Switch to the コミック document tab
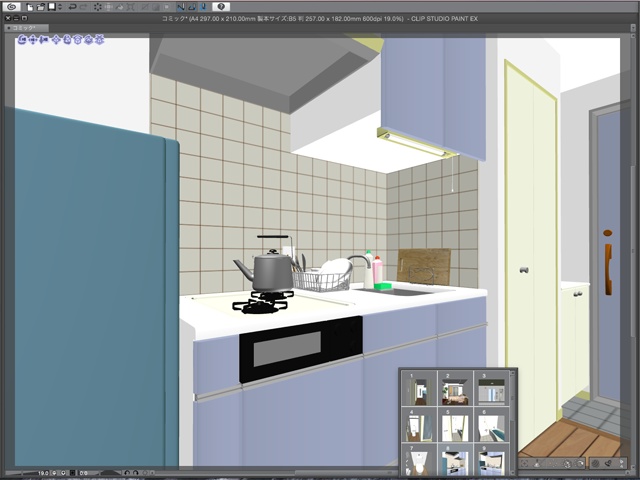Viewport: 640px width, 480px height. (26, 28)
